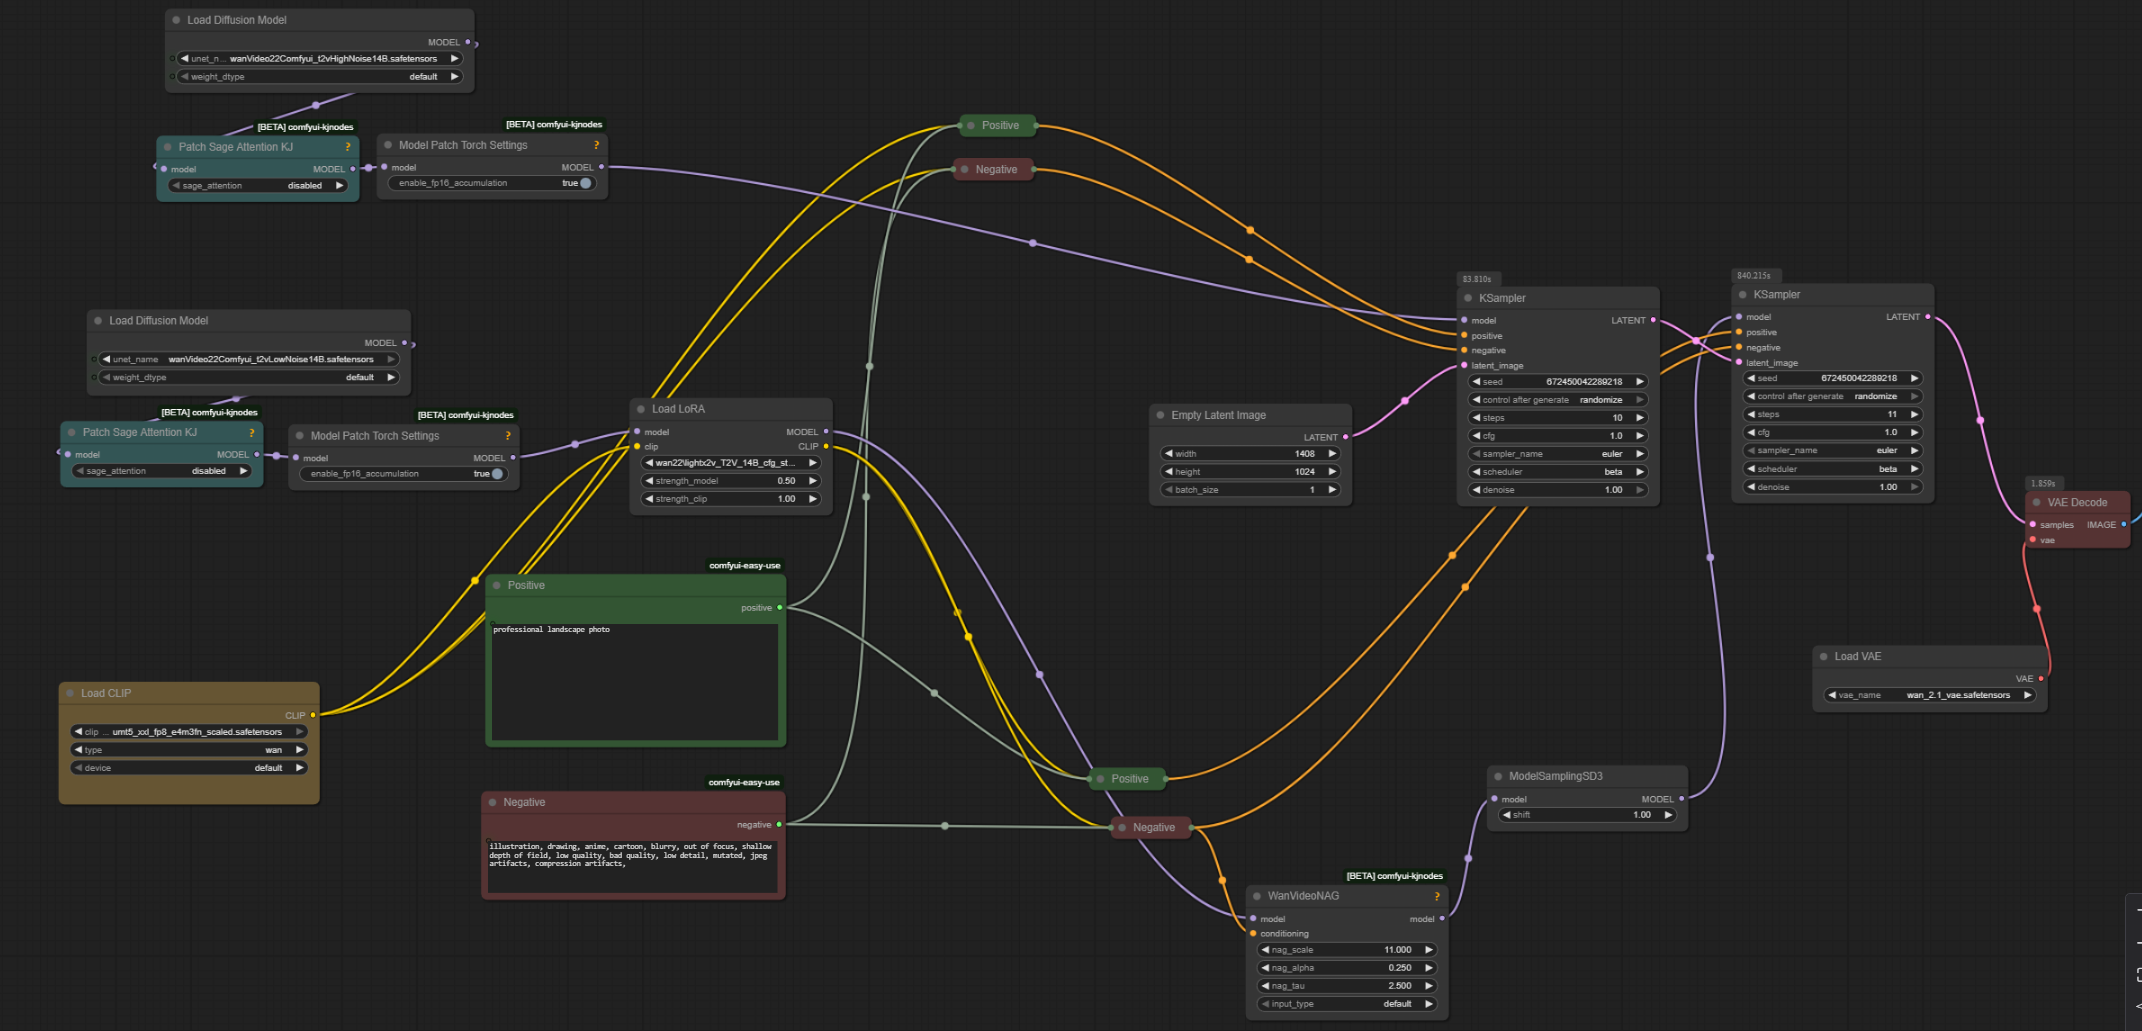Screen dimensions: 2142x1031
Task: Decrease height with its left arrow
Action: tap(1168, 472)
